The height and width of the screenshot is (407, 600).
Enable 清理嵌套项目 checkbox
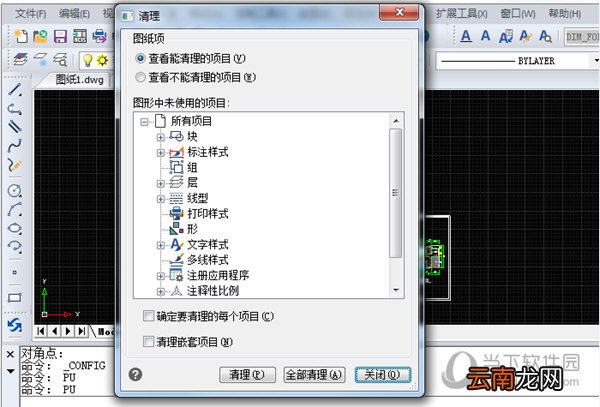(x=148, y=341)
